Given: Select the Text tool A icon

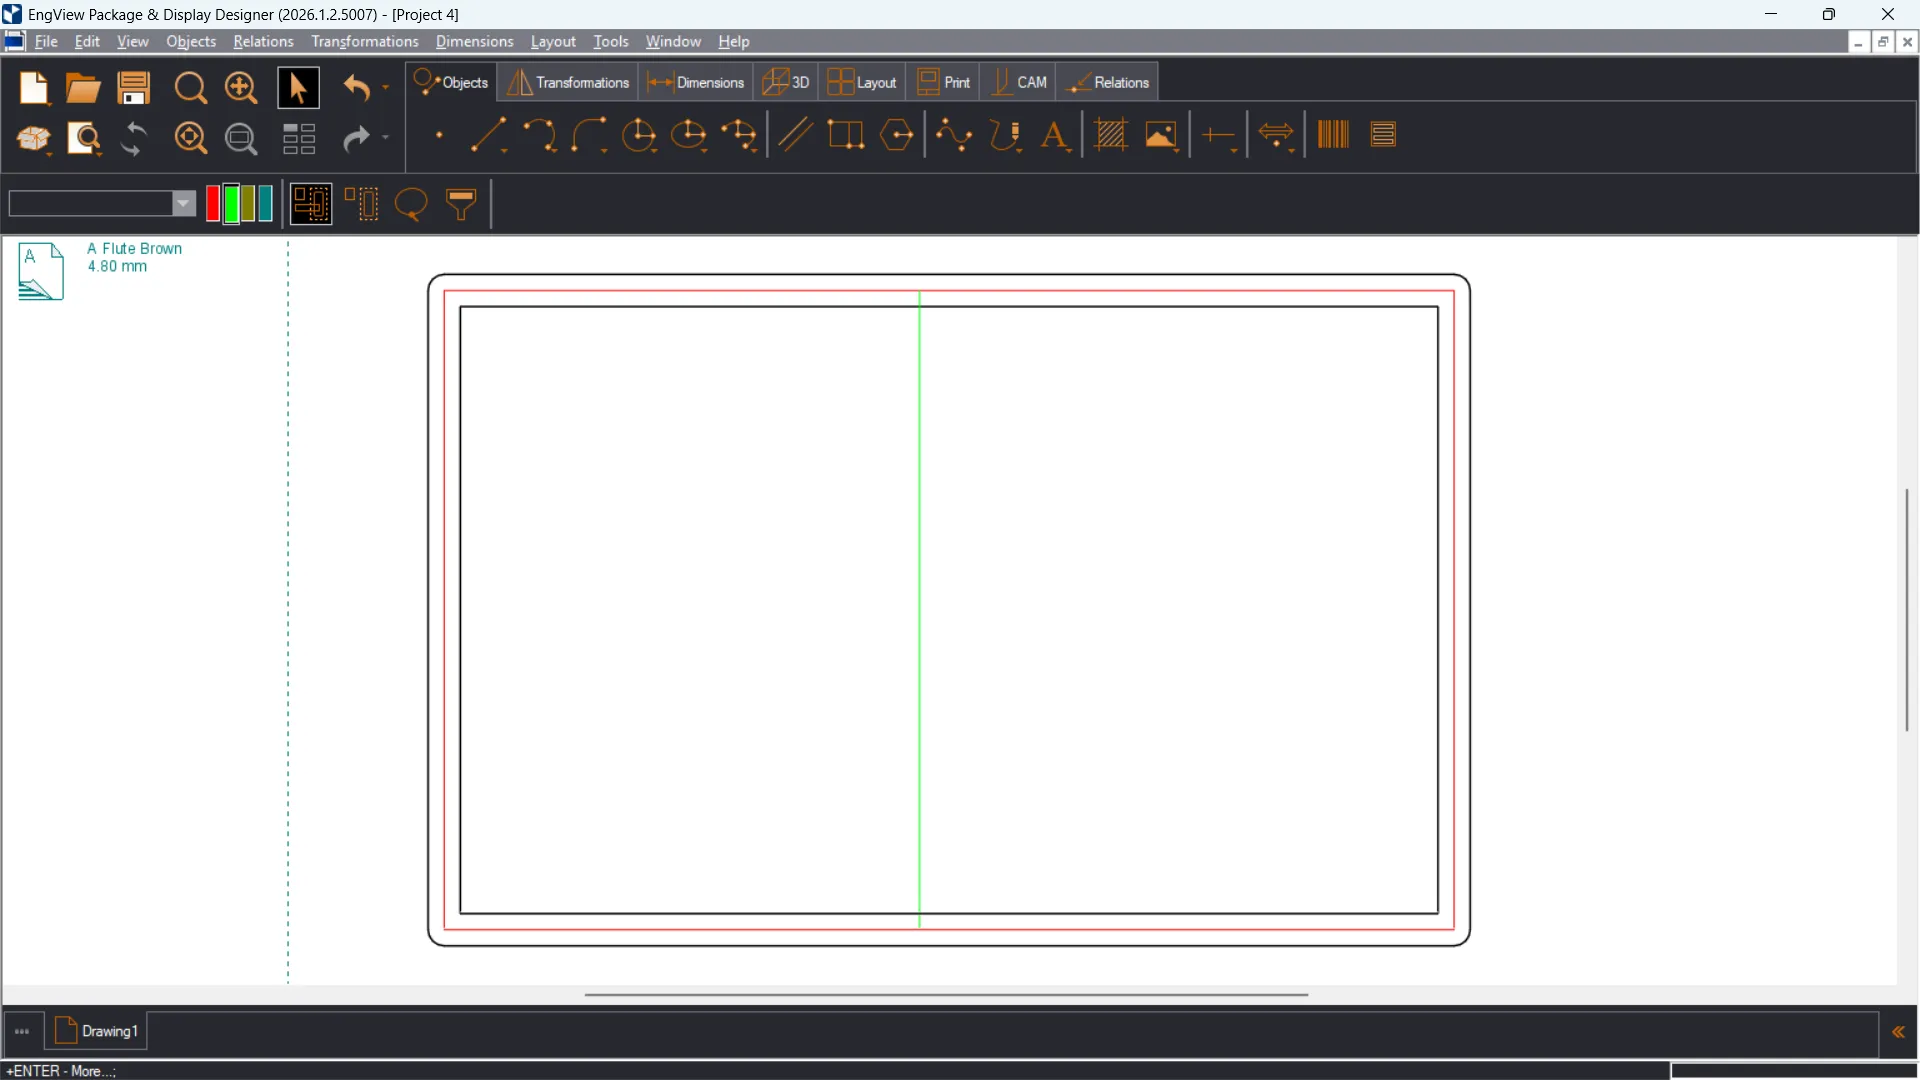Looking at the screenshot, I should pyautogui.click(x=1056, y=135).
